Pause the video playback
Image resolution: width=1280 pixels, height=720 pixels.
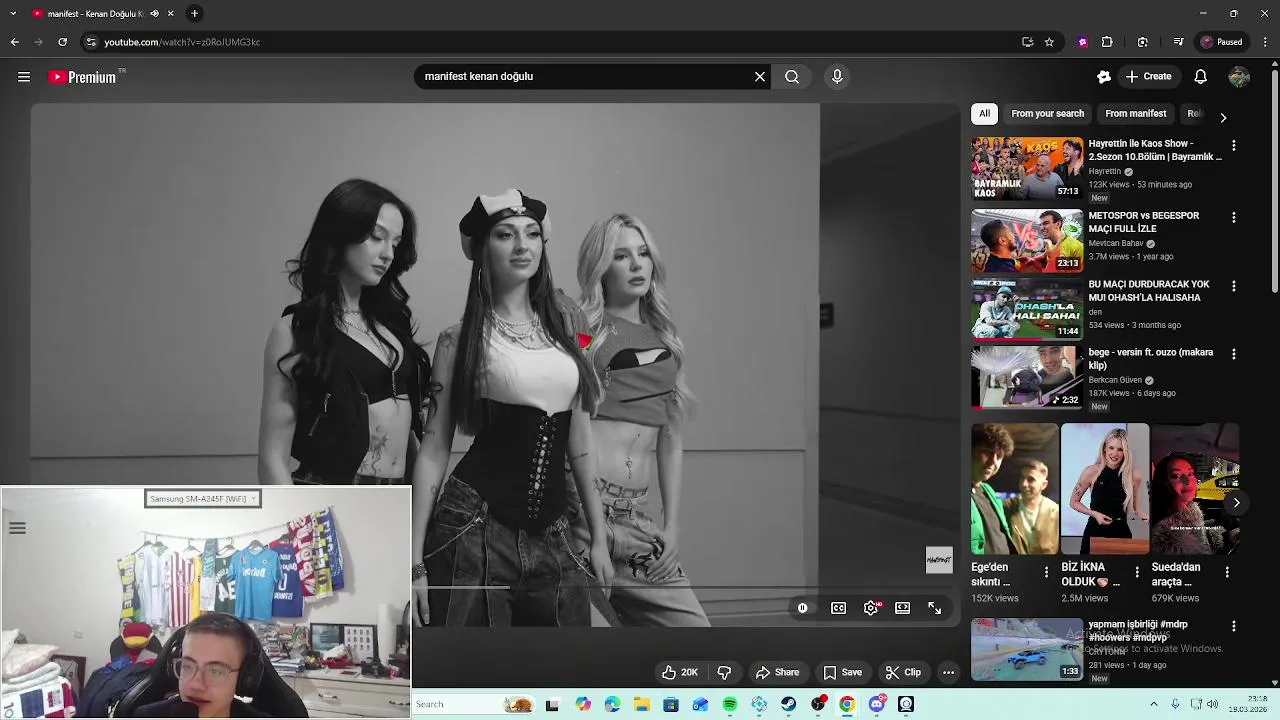(802, 608)
